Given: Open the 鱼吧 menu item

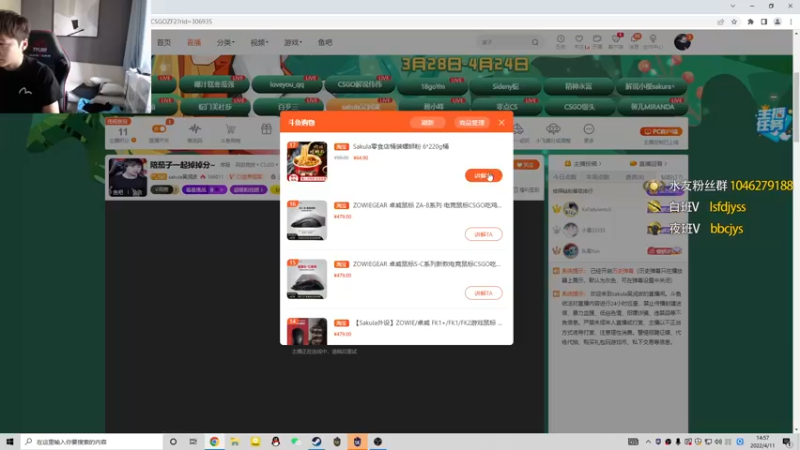Looking at the screenshot, I should click(325, 42).
